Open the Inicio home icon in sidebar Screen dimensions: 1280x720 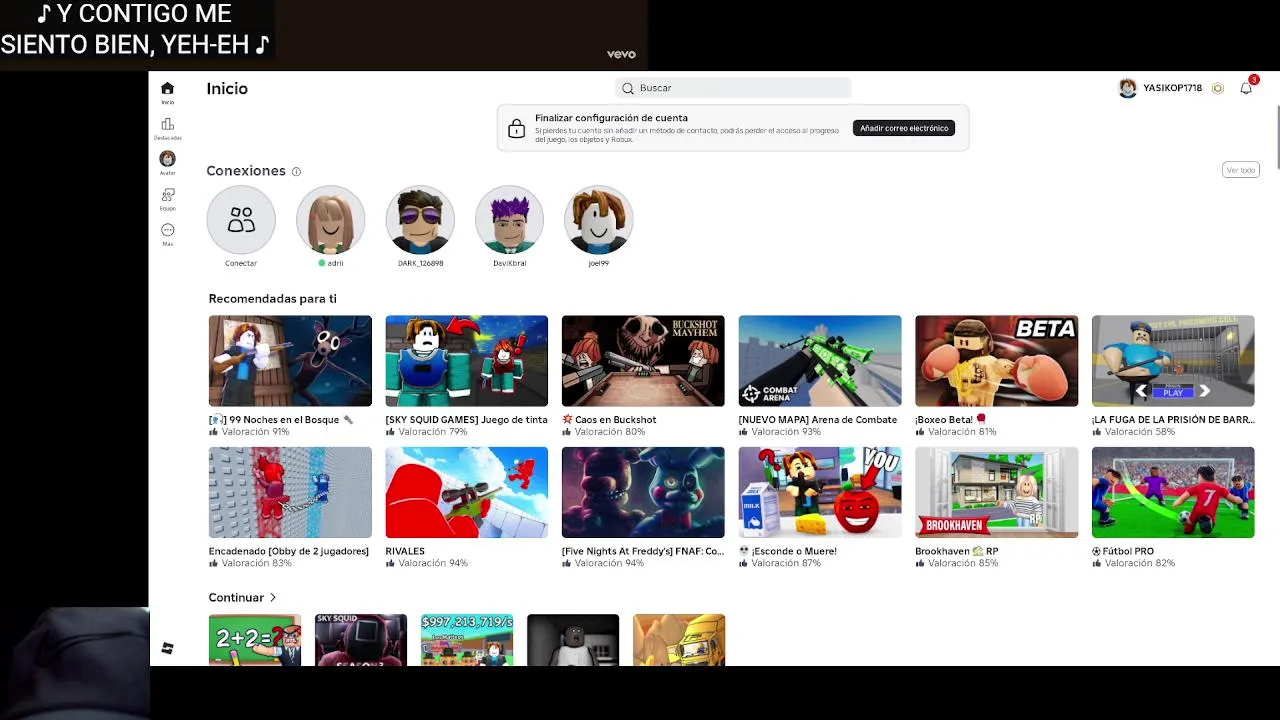[167, 89]
